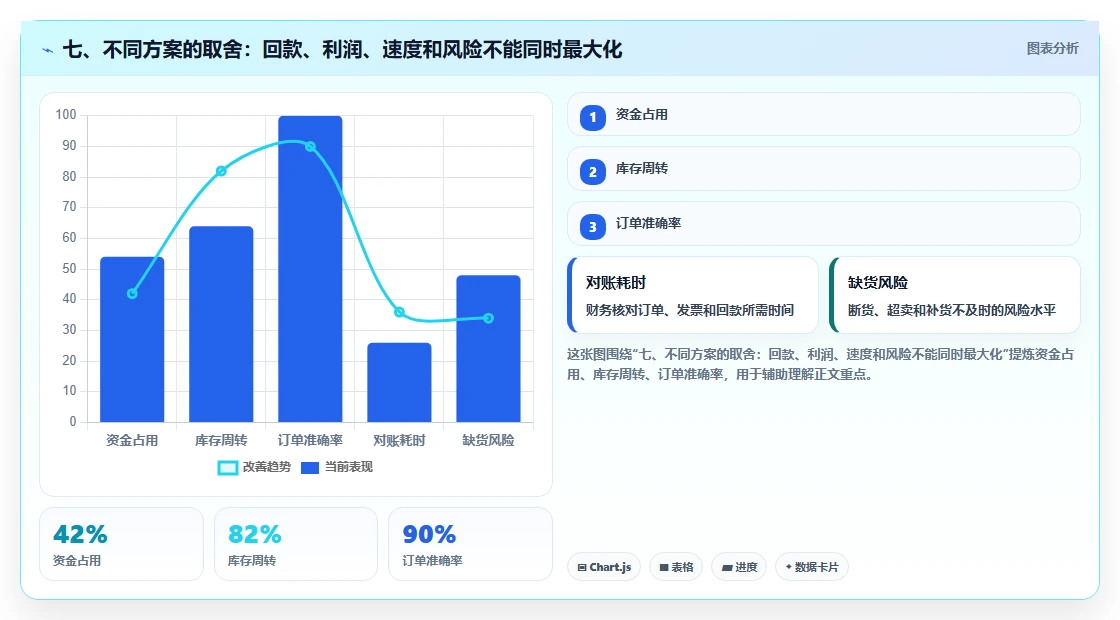
Task: Select the 资金占用 bar in chart
Action: pyautogui.click(x=132, y=339)
